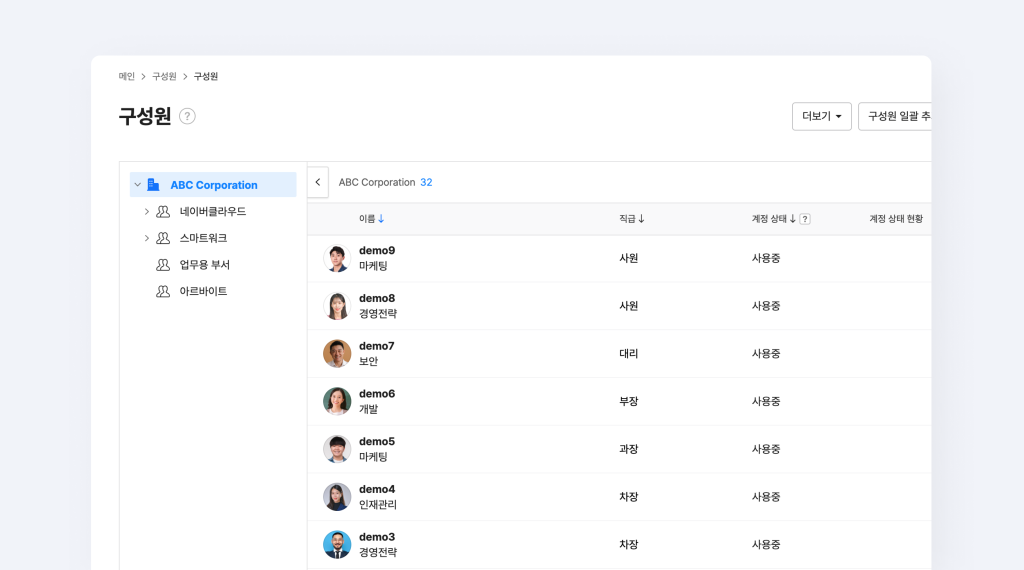Click demo3's profile avatar
Screen dimensions: 1024x570
pyautogui.click(x=337, y=544)
